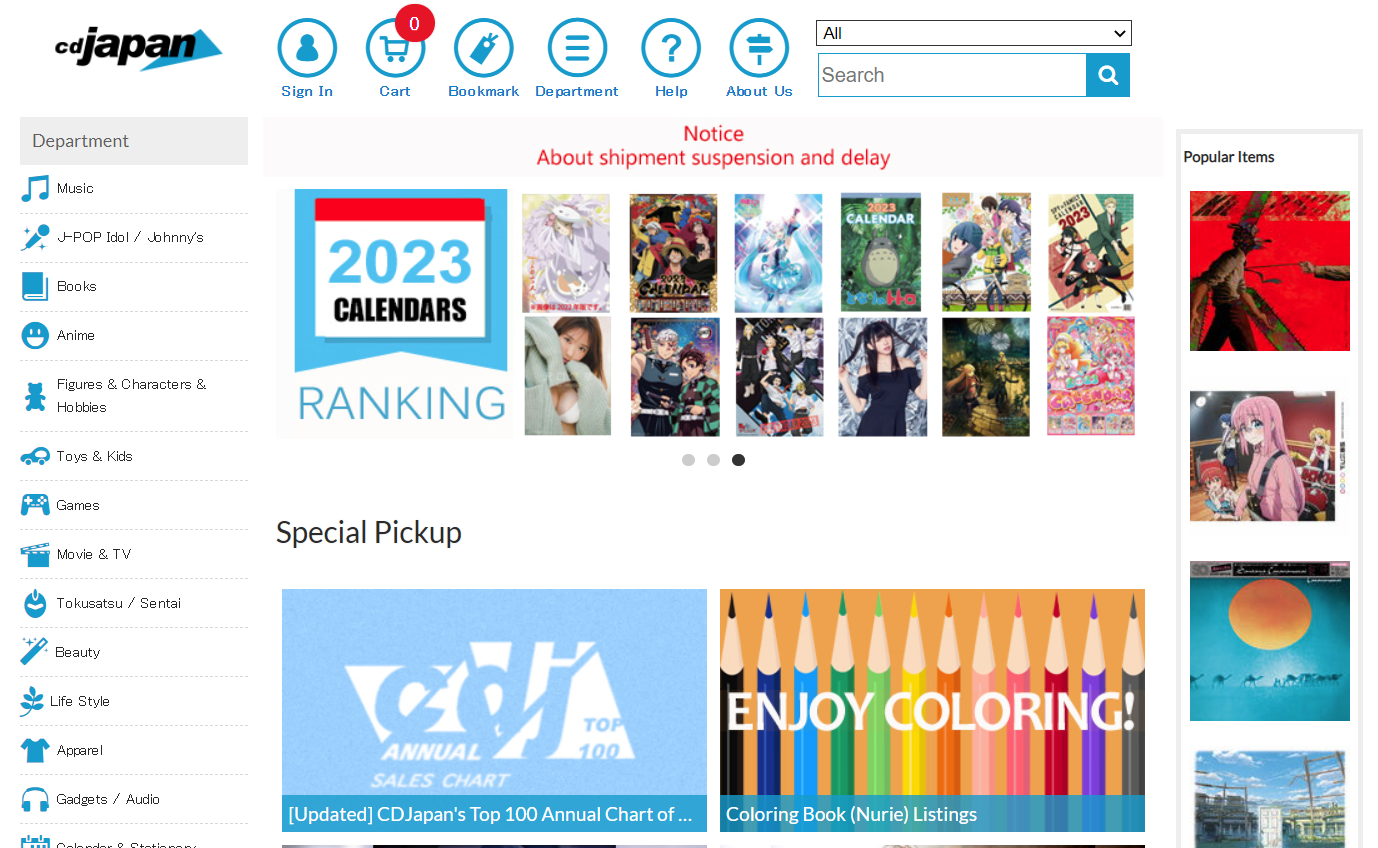Expand the All search category dropdown
The width and height of the screenshot is (1378, 848).
(x=974, y=33)
